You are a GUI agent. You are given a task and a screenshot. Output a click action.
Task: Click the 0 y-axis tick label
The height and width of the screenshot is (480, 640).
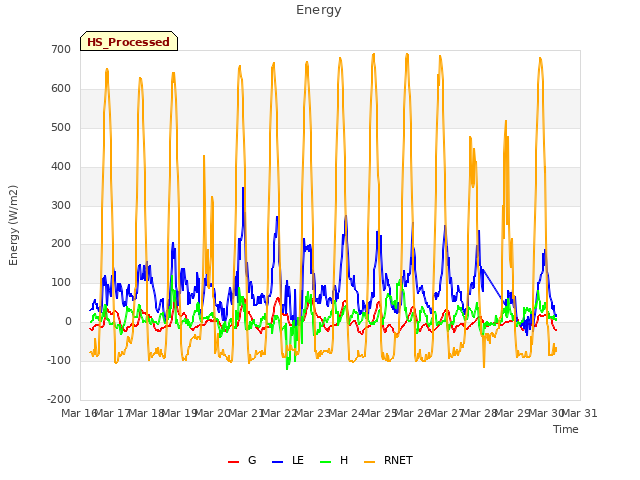[x=68, y=322]
